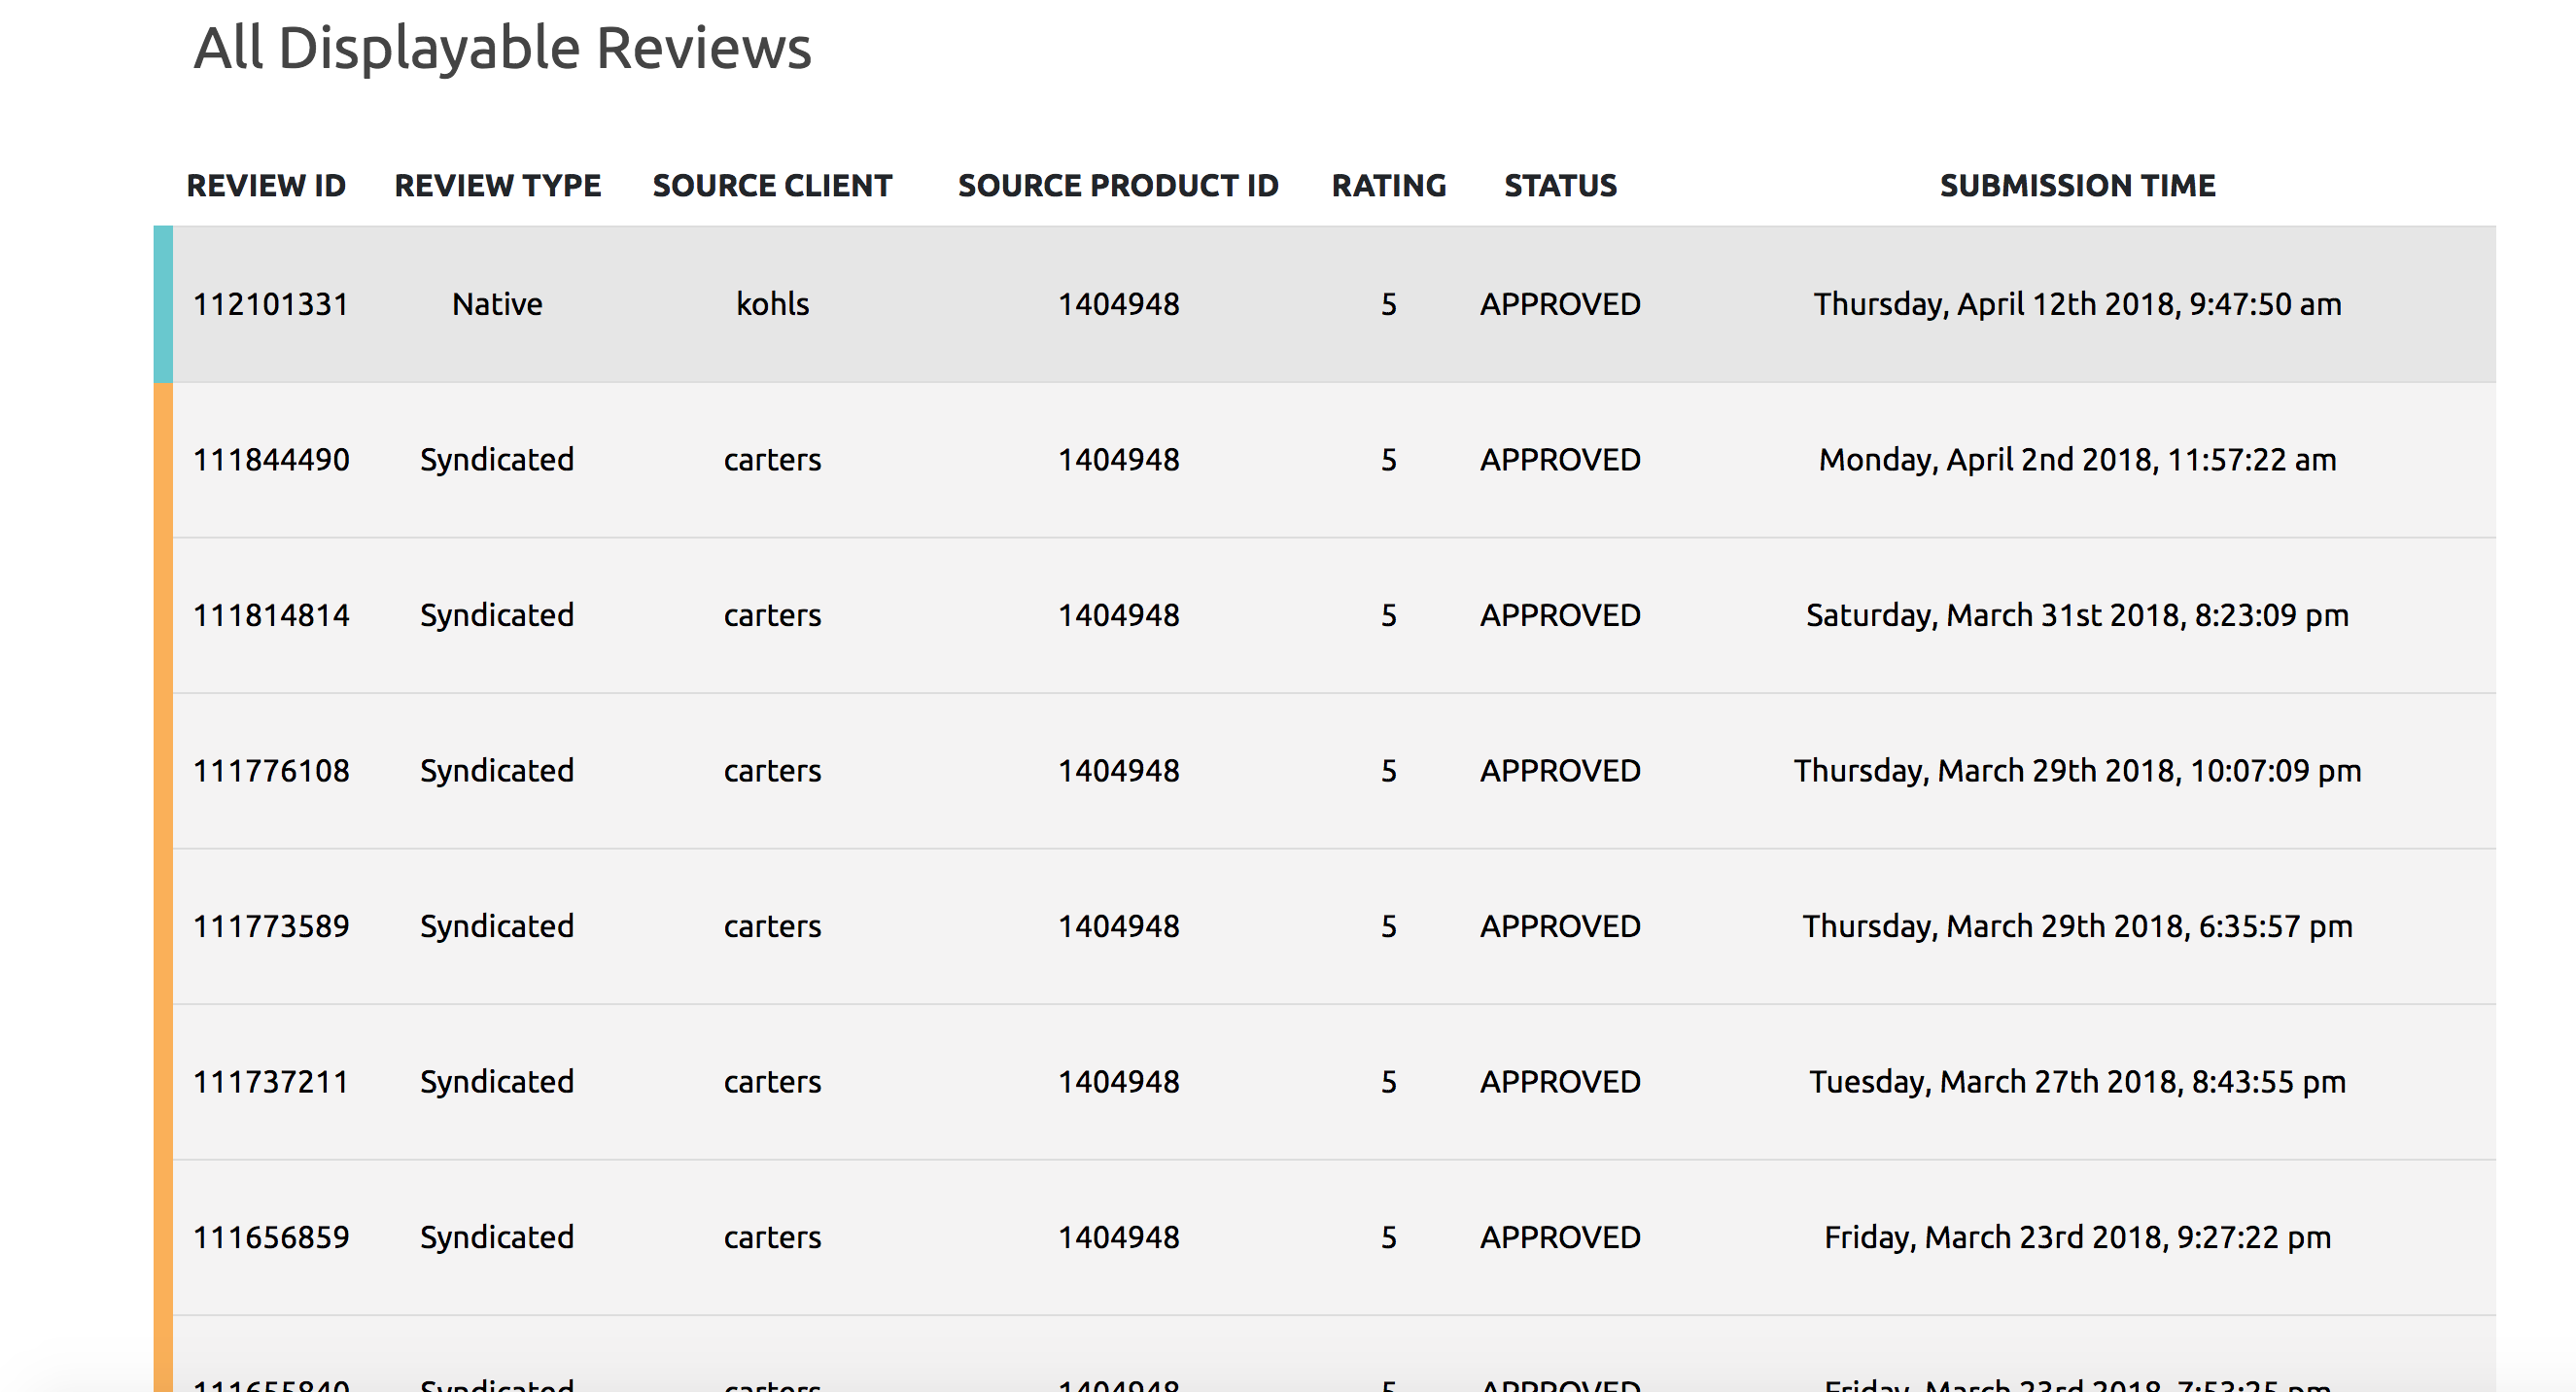The height and width of the screenshot is (1392, 2576).
Task: Click the APPROVED status for review 111737211
Action: 1560,1082
